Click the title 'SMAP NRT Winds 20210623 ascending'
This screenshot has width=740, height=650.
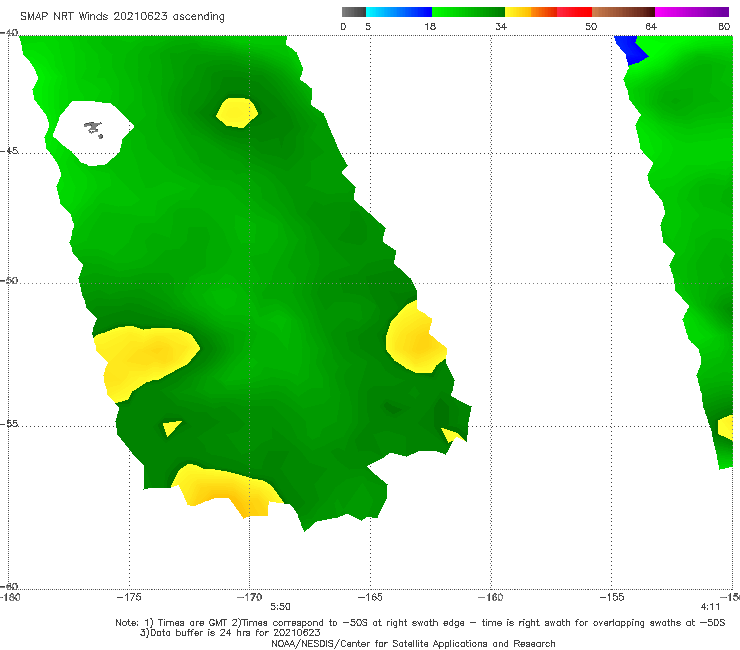(x=122, y=16)
